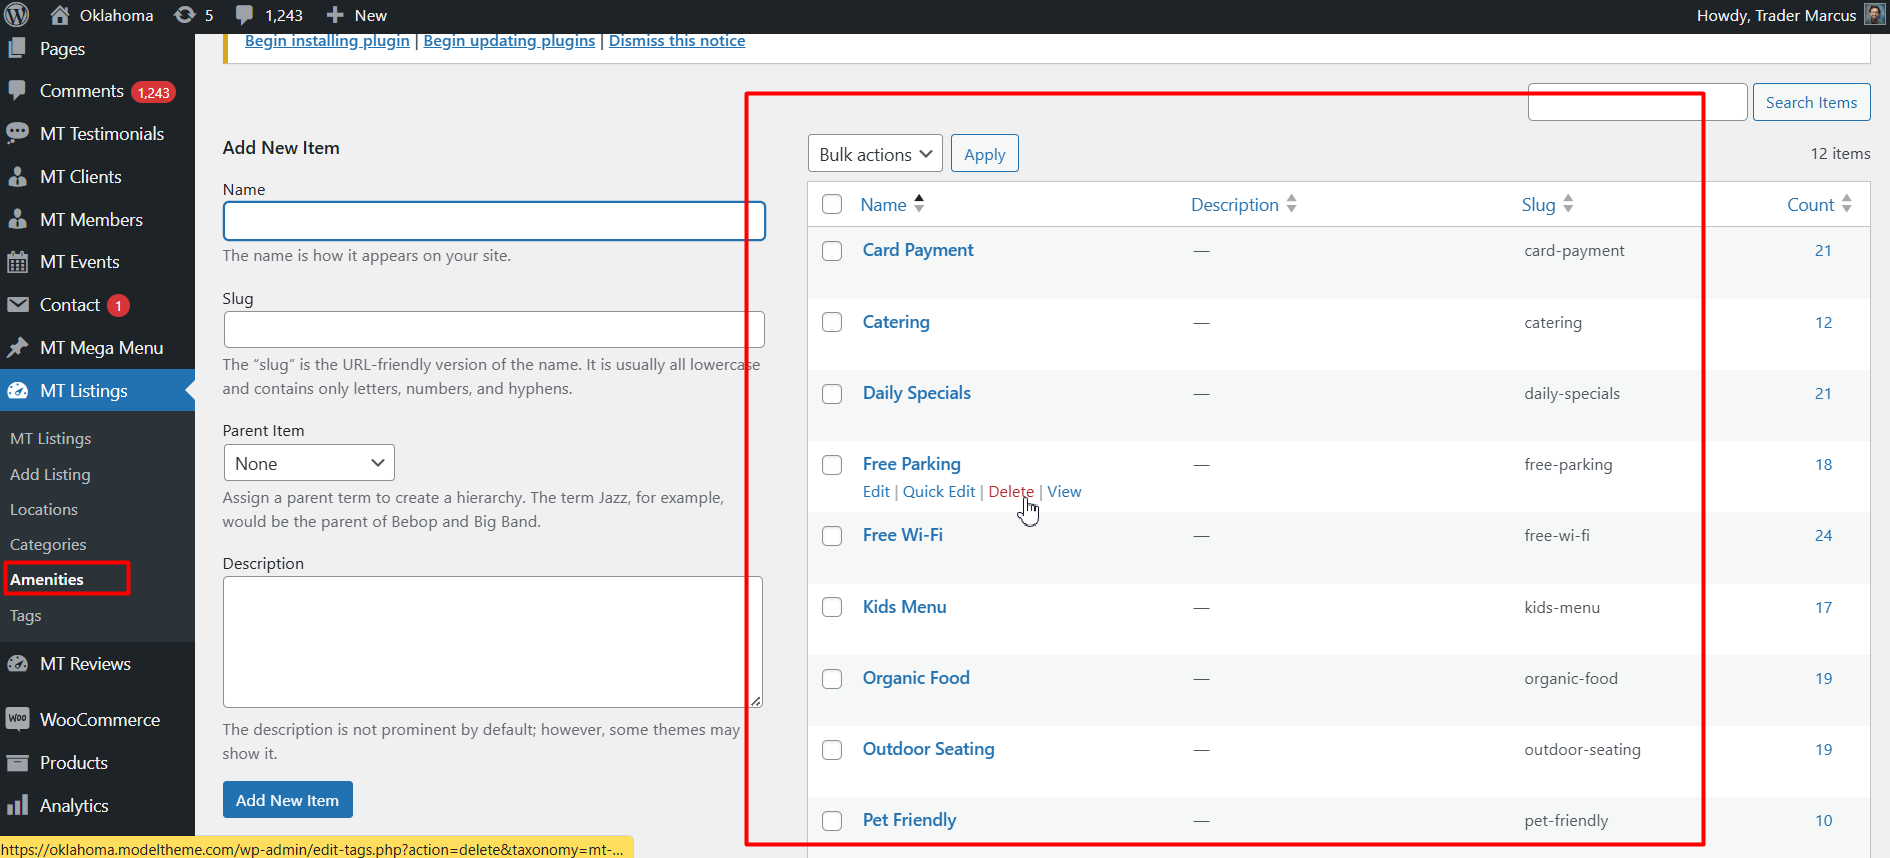The width and height of the screenshot is (1890, 858).
Task: Check the Free Wi-Fi row checkbox
Action: coord(832,536)
